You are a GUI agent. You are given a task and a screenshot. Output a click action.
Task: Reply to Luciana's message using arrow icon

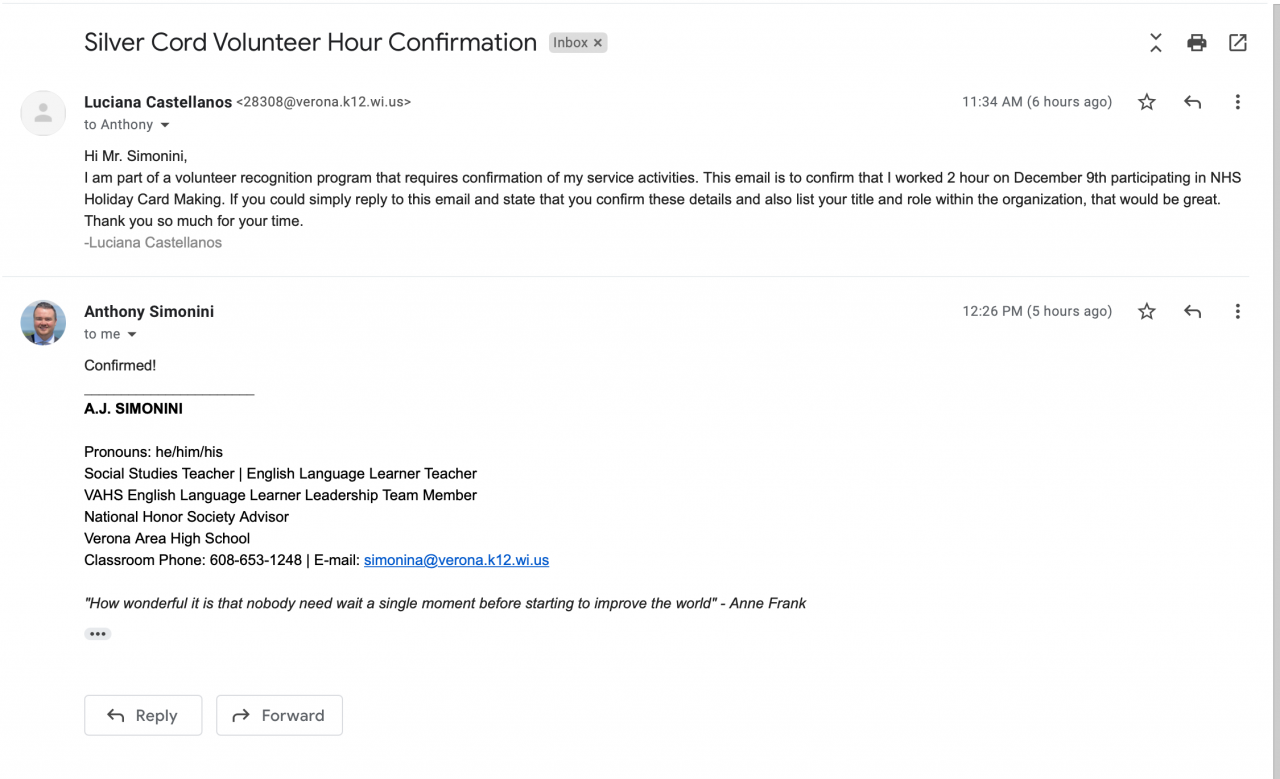[x=1192, y=102]
